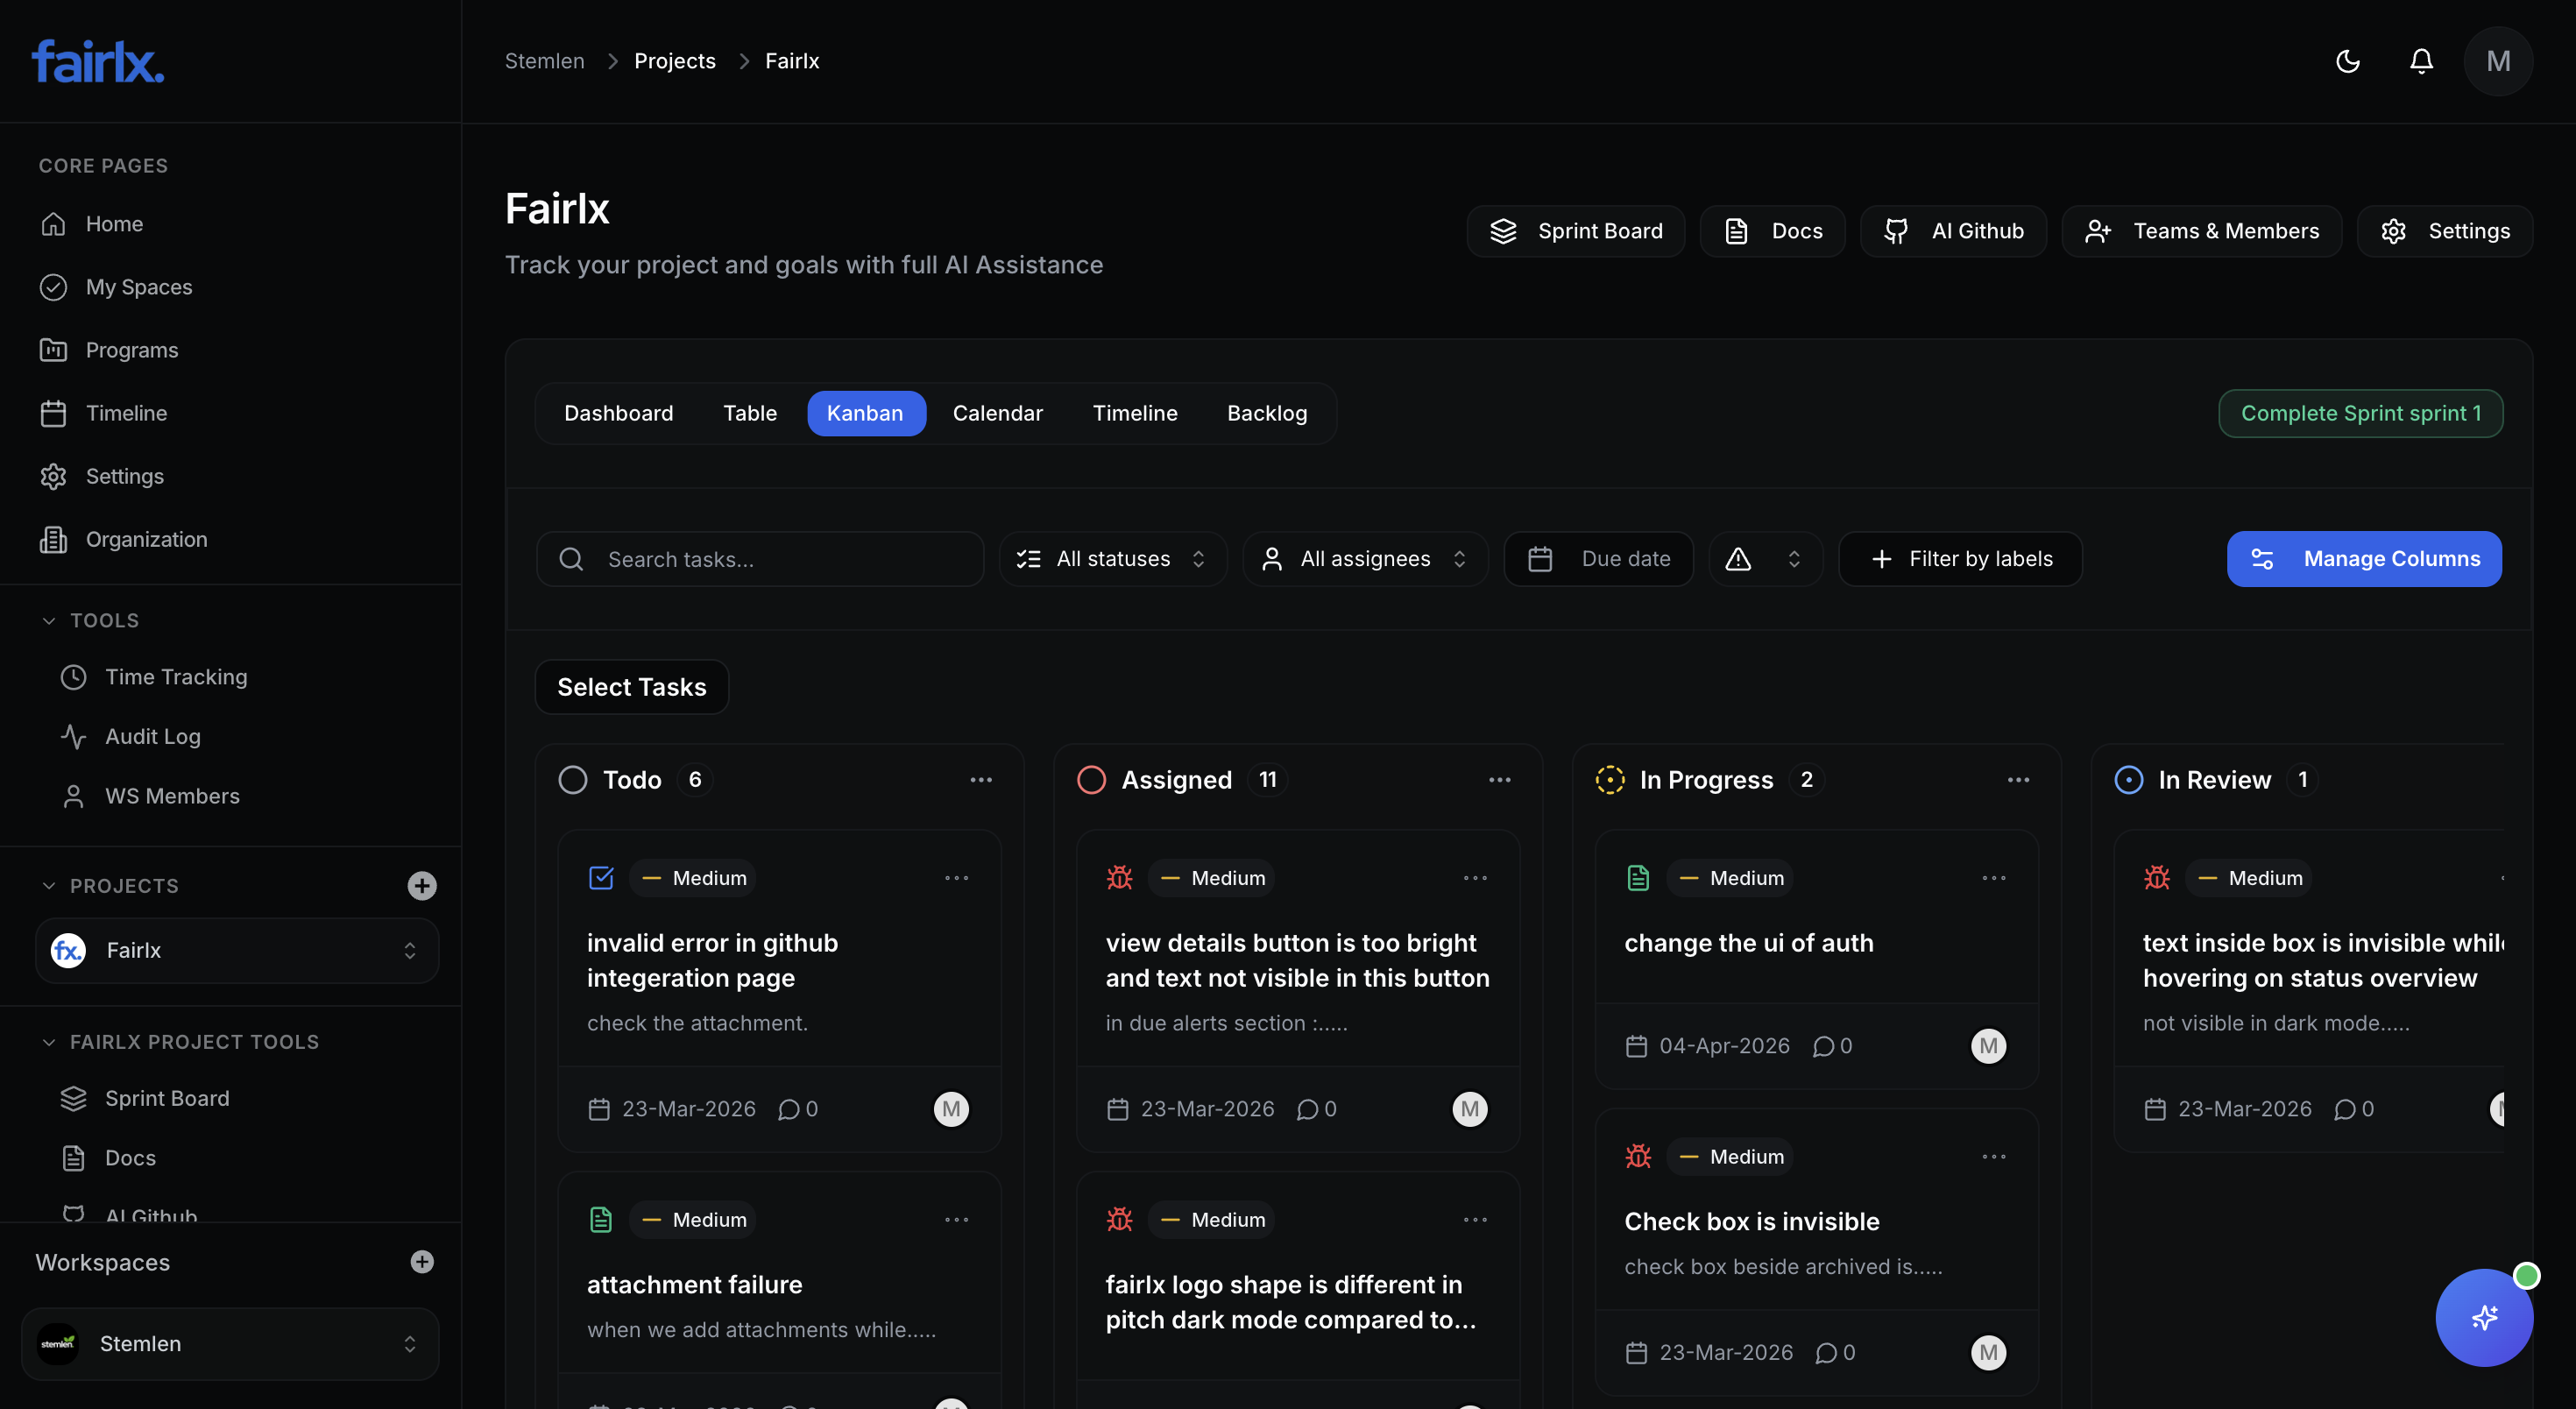This screenshot has height=1409, width=2576.
Task: Click document icon on 'attachment failure' card
Action: (x=601, y=1220)
